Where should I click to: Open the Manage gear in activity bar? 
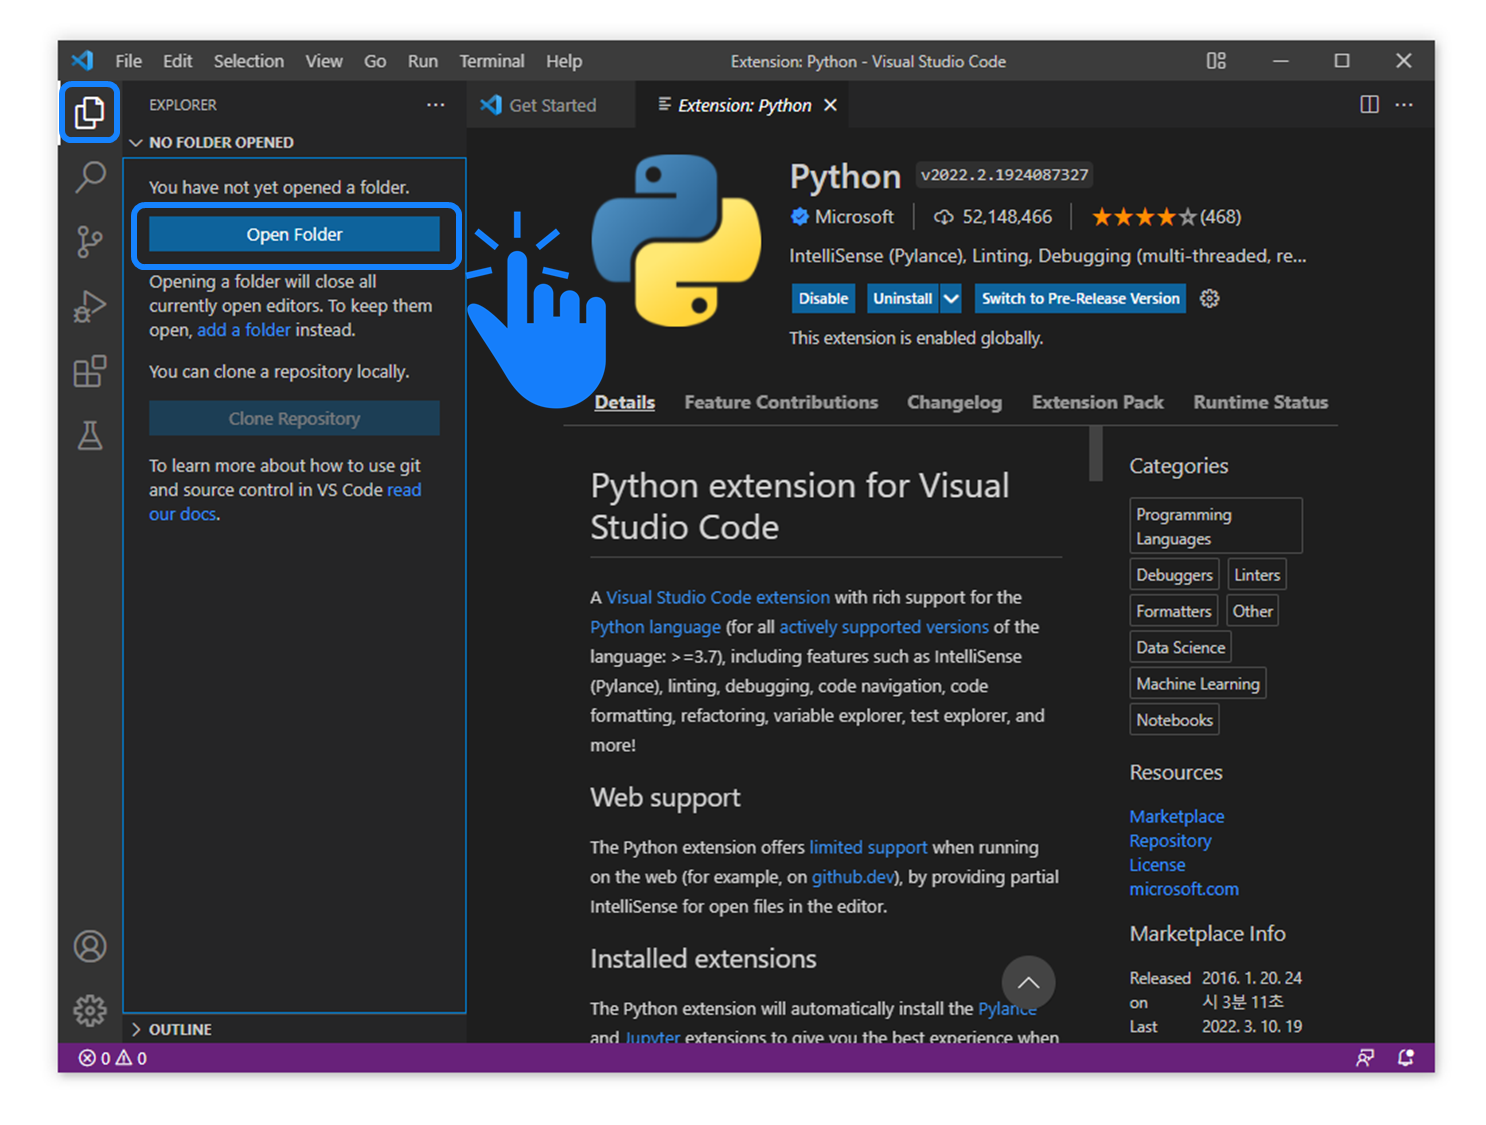coord(90,1010)
